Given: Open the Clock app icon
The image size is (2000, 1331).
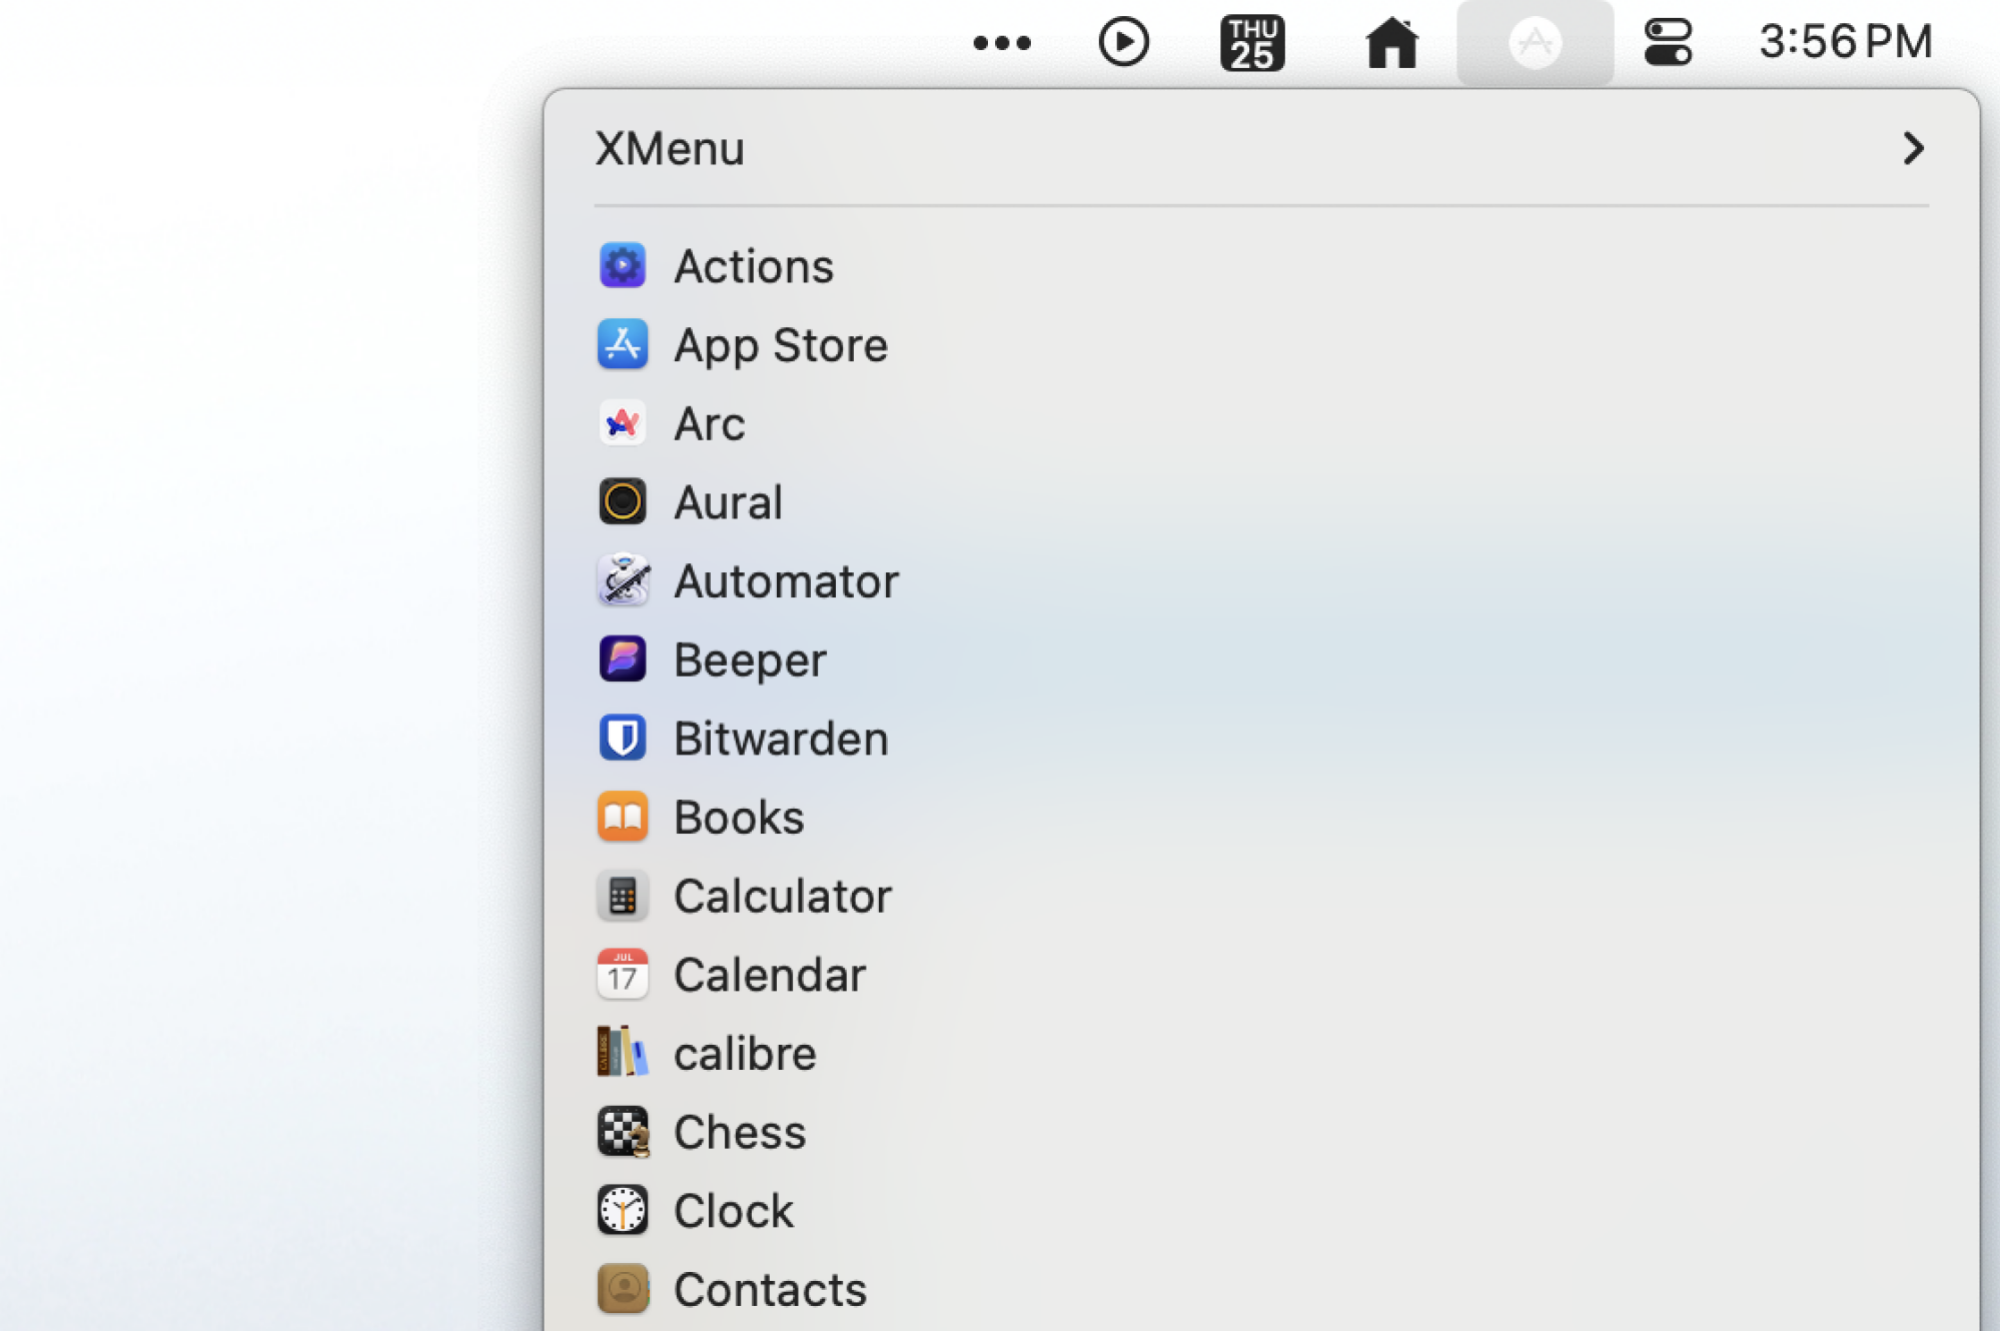Looking at the screenshot, I should [622, 1211].
